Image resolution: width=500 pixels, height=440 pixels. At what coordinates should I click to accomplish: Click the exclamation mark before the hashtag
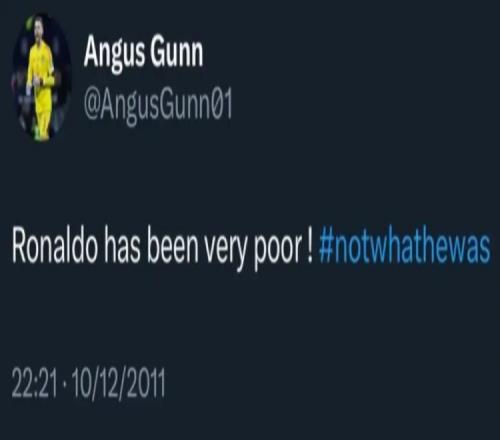(309, 248)
